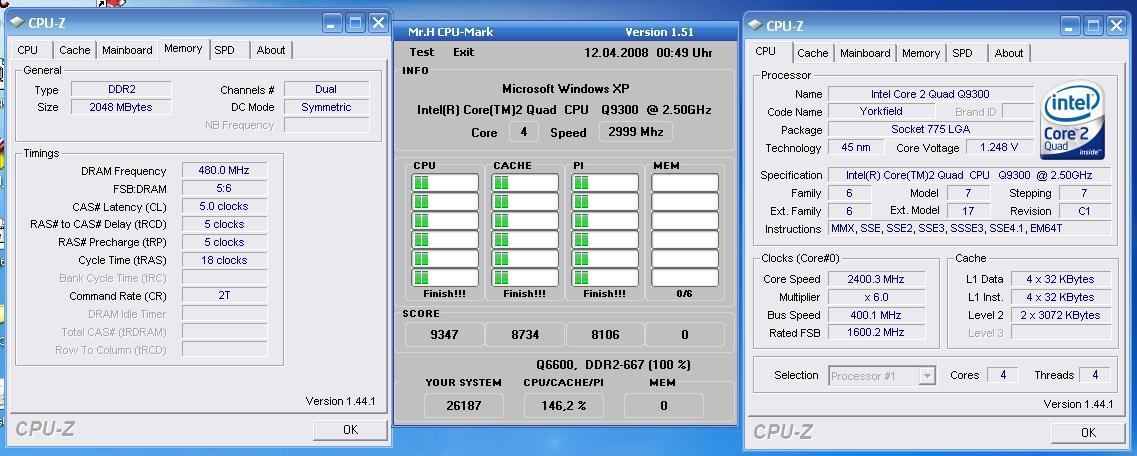Click the Threads value 4
The image size is (1137, 456).
[1095, 375]
